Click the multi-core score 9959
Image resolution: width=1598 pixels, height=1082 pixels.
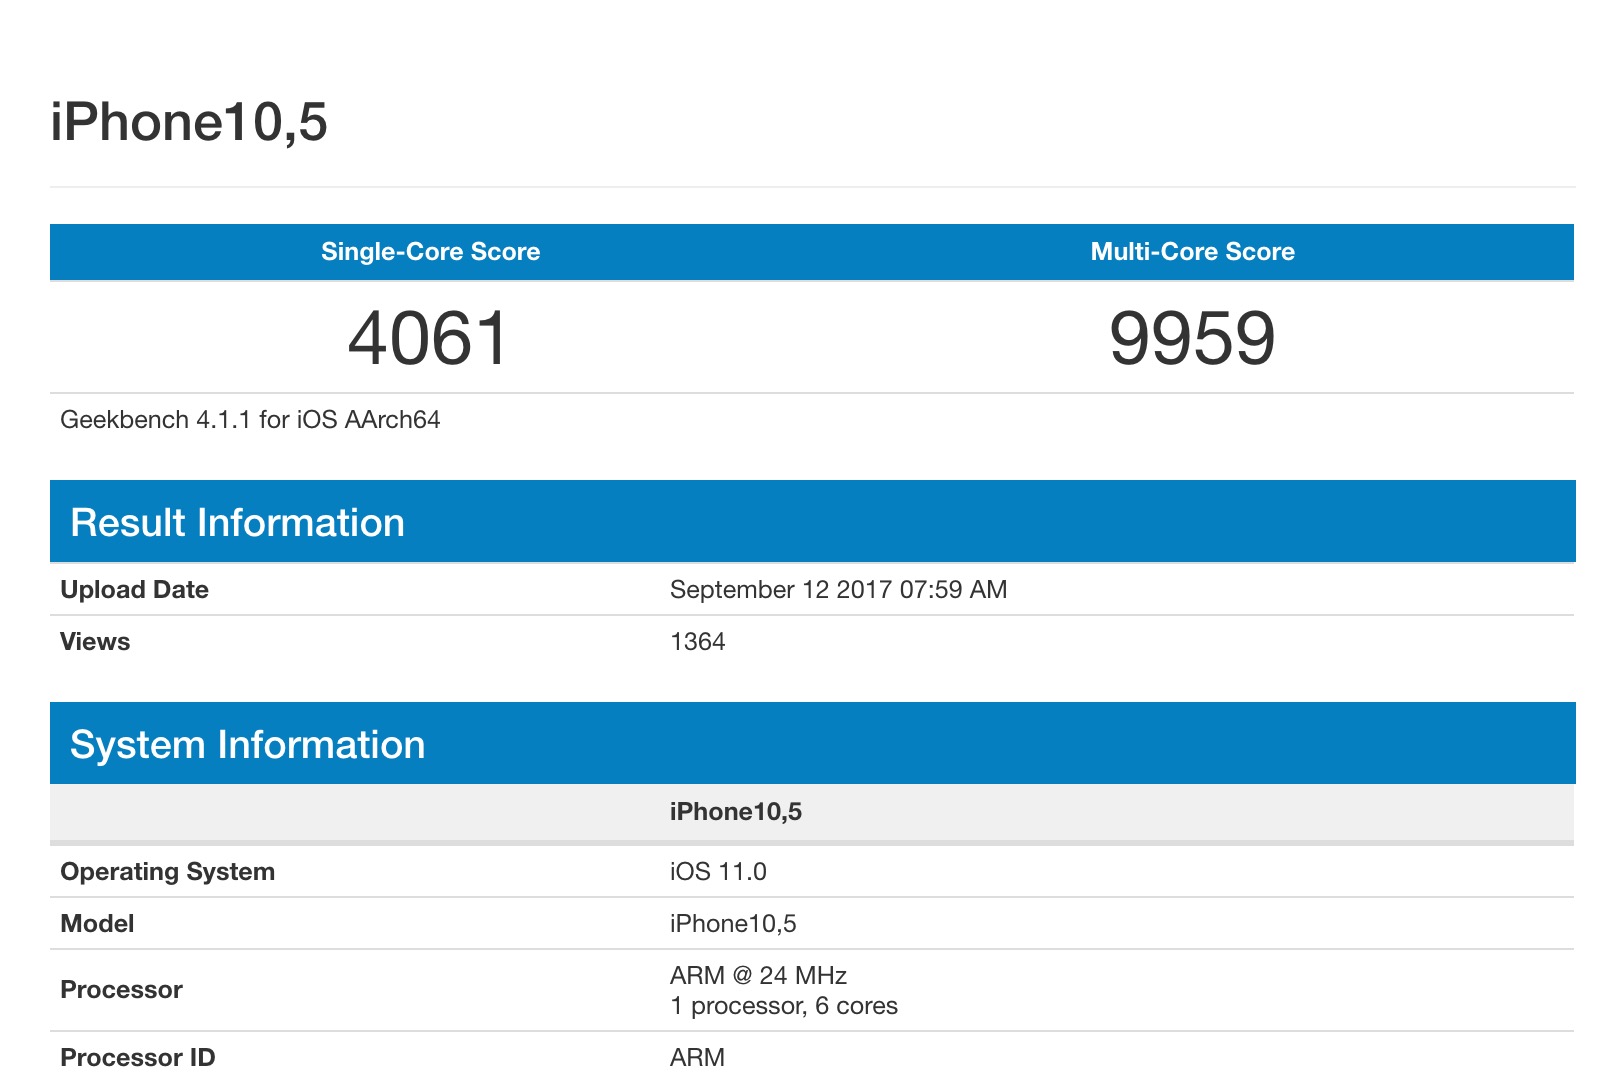tap(1192, 338)
